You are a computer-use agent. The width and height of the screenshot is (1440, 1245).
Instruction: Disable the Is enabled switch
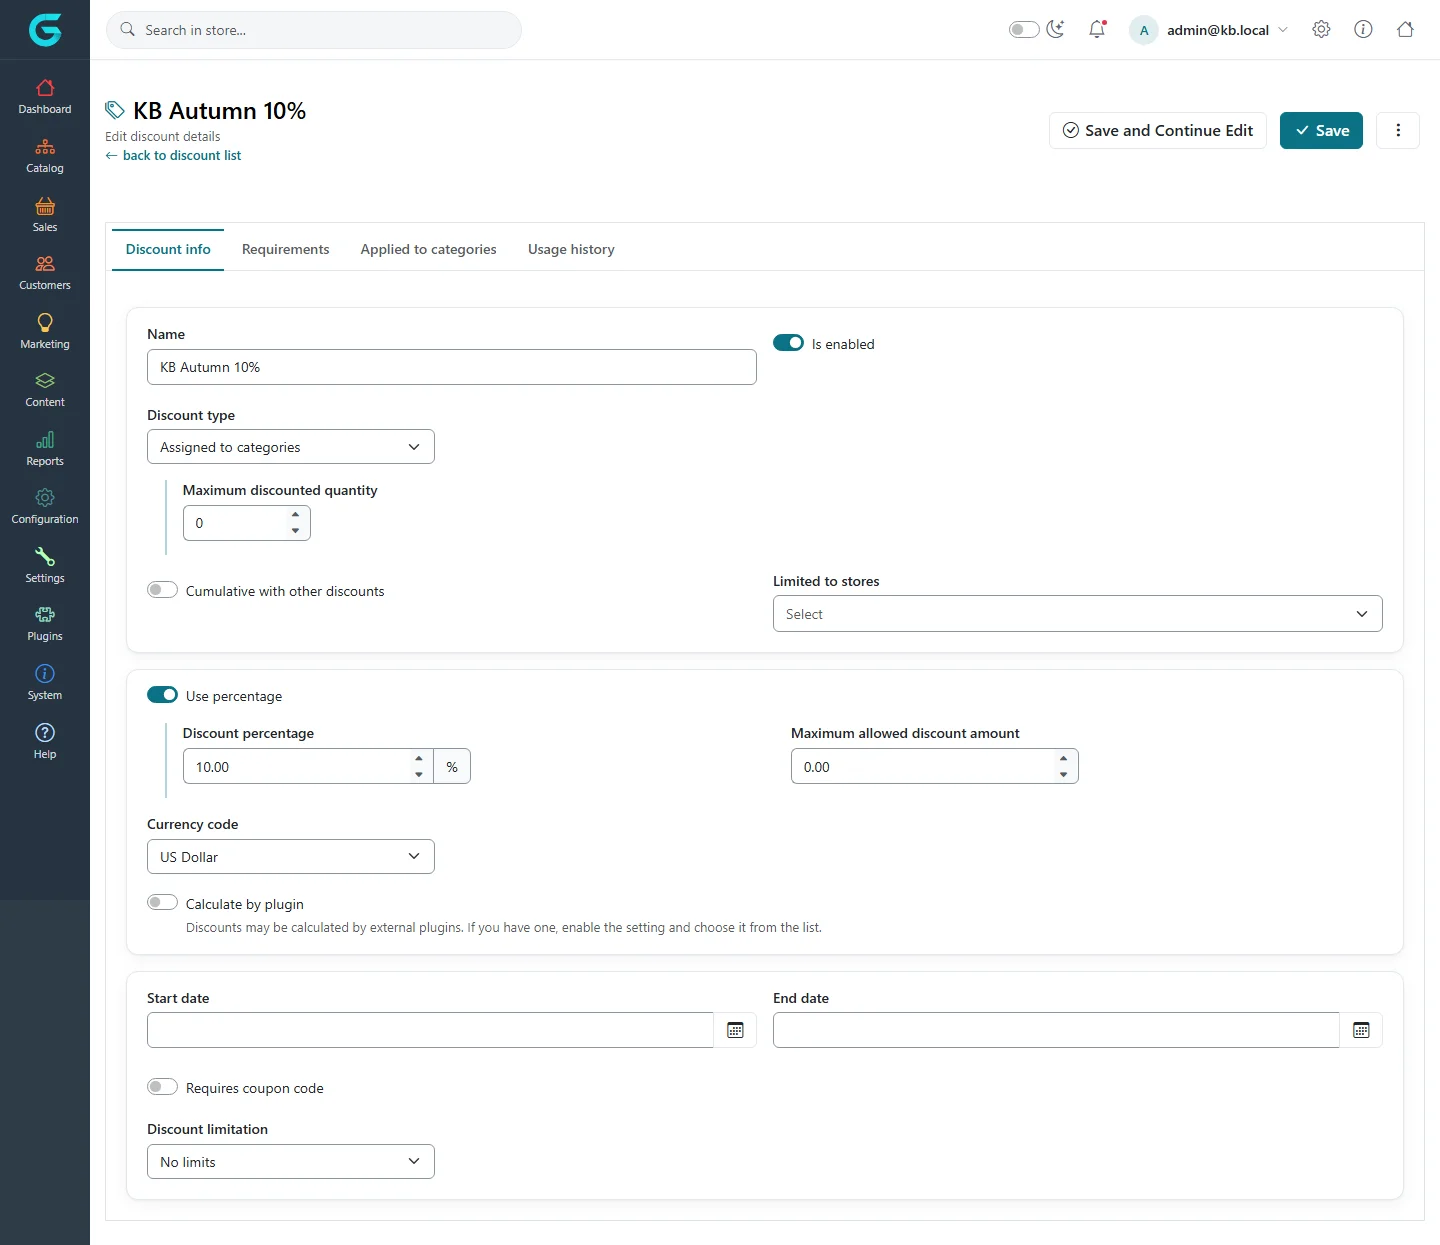click(x=788, y=343)
